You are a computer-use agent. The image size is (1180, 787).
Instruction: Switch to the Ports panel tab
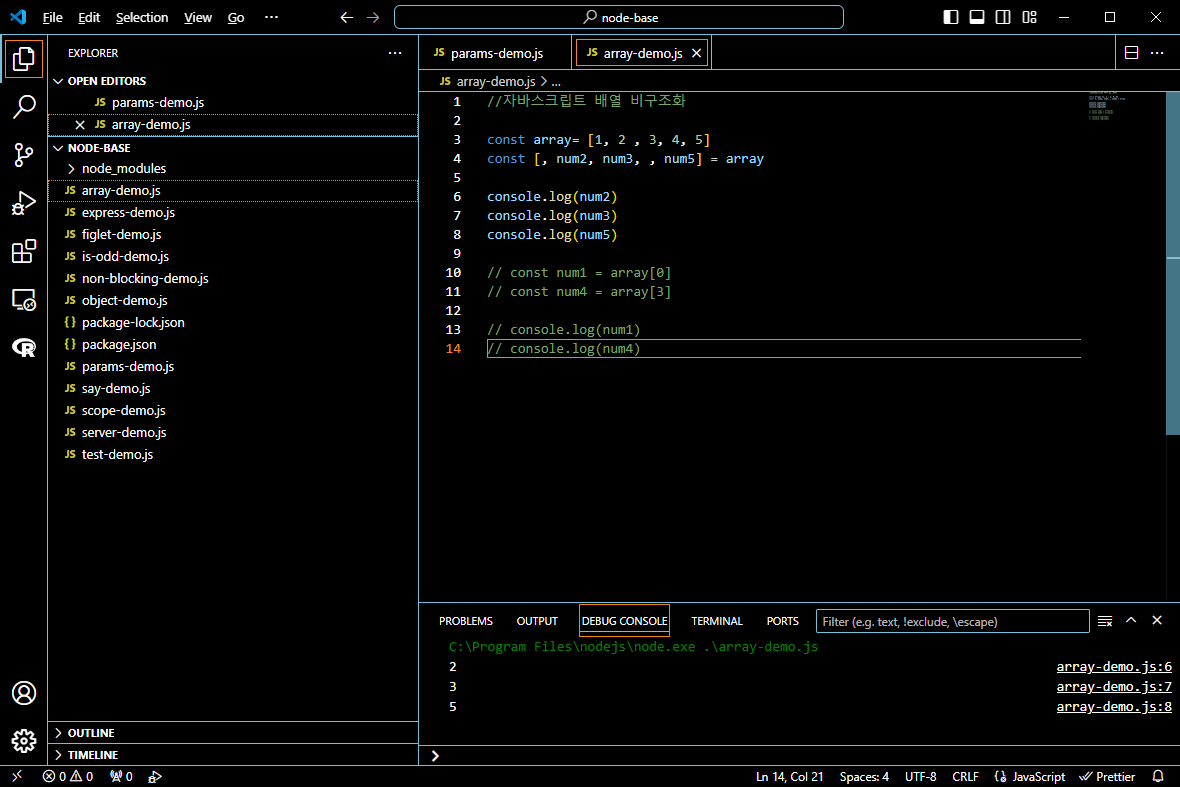(x=782, y=621)
